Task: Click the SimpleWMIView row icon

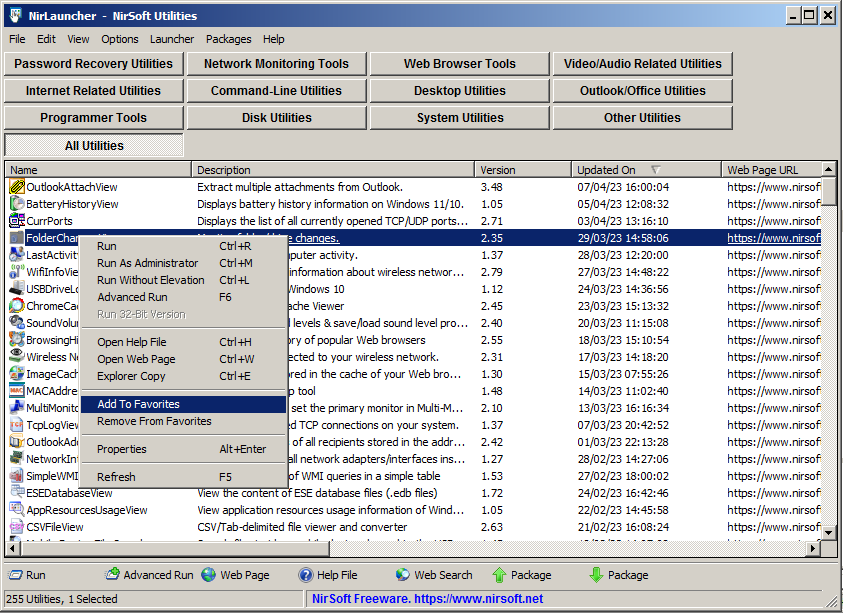Action: pyautogui.click(x=17, y=476)
